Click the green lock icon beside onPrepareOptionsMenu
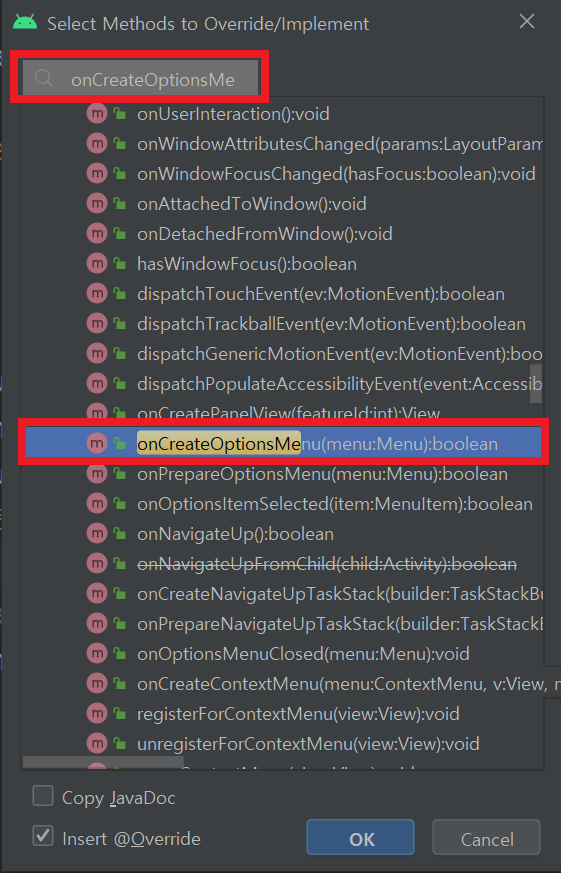Screen dimensions: 561x873 pos(119,474)
